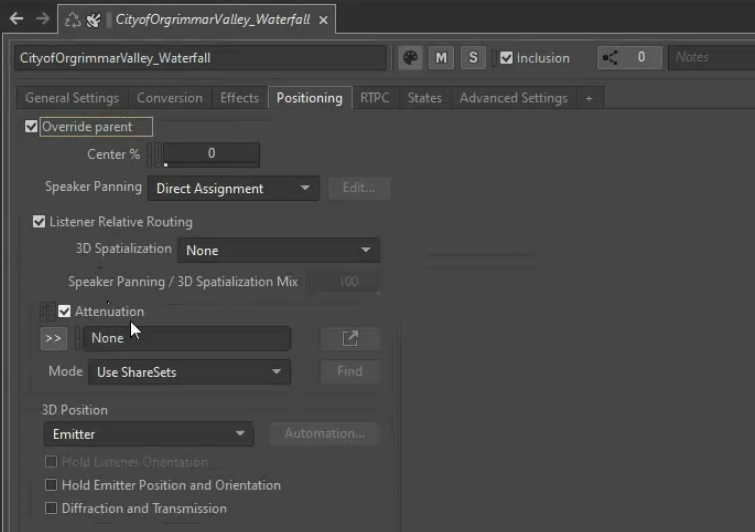
Task: Open the Mode Use ShareSets dropdown
Action: [189, 372]
